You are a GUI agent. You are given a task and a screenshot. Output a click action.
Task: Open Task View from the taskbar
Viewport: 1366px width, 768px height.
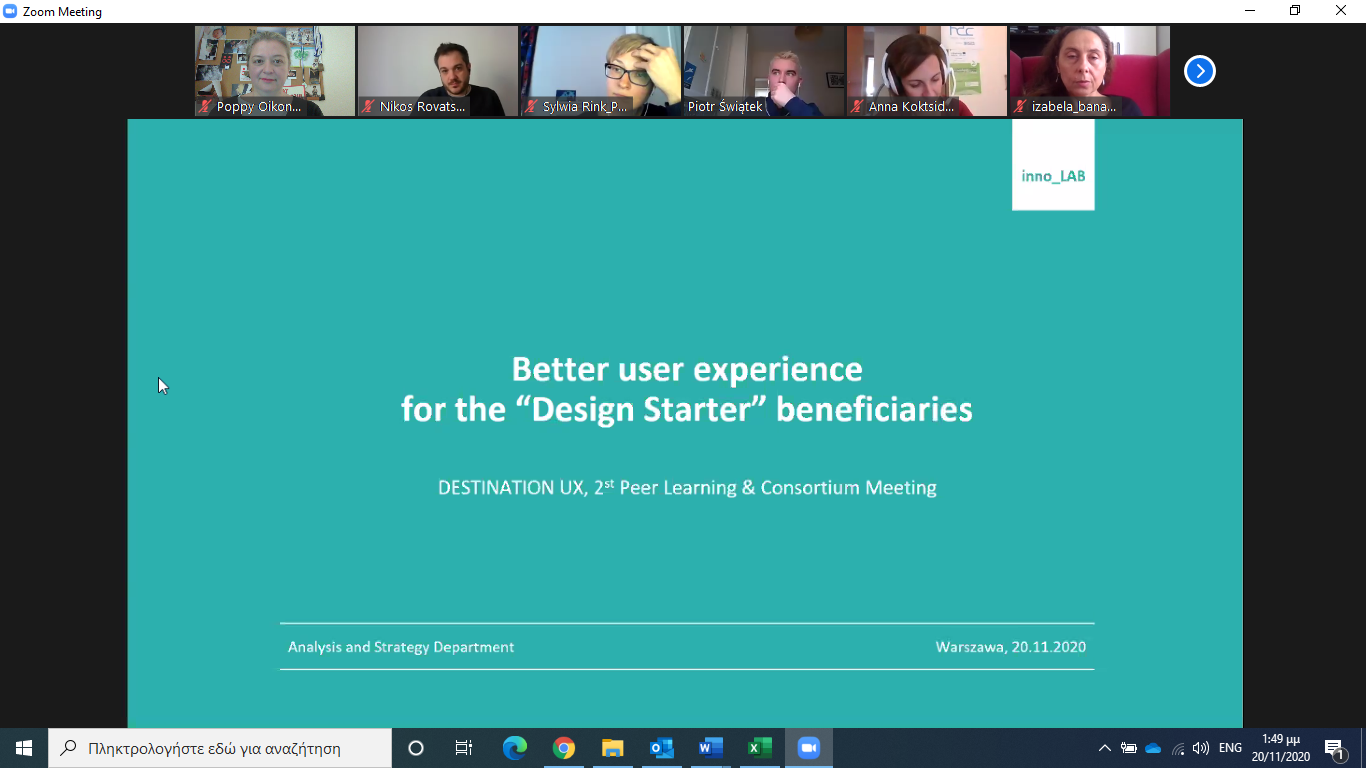[464, 748]
